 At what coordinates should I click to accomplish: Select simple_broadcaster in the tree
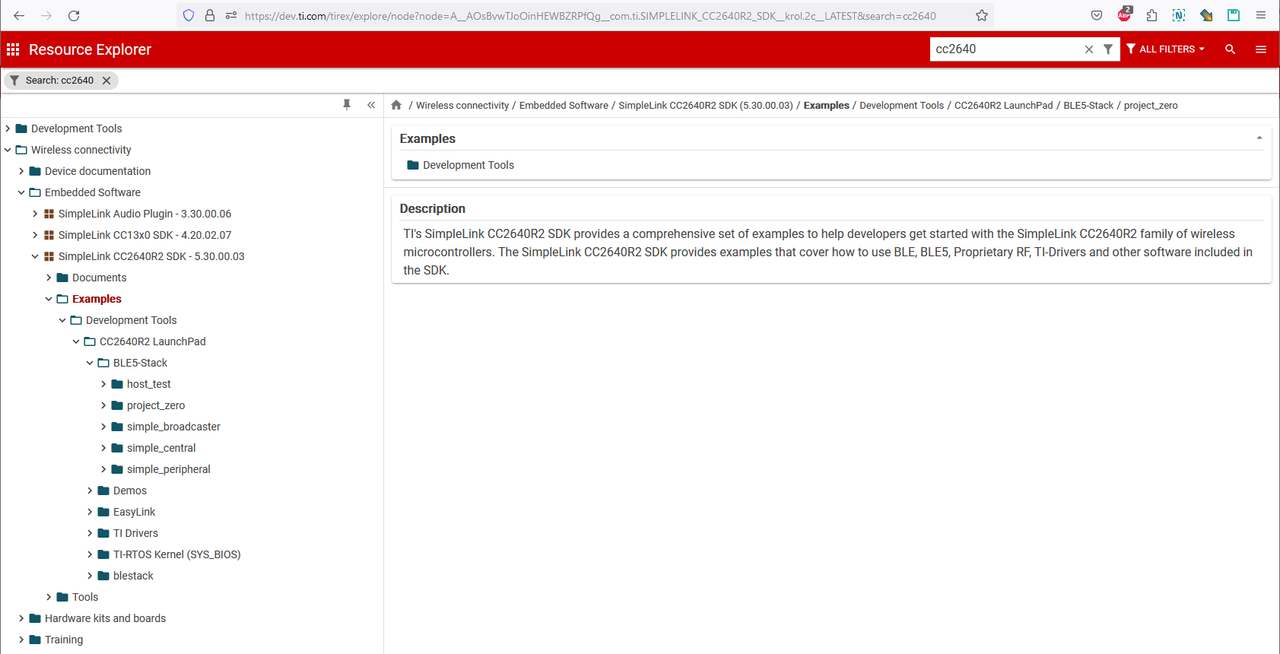click(x=173, y=427)
